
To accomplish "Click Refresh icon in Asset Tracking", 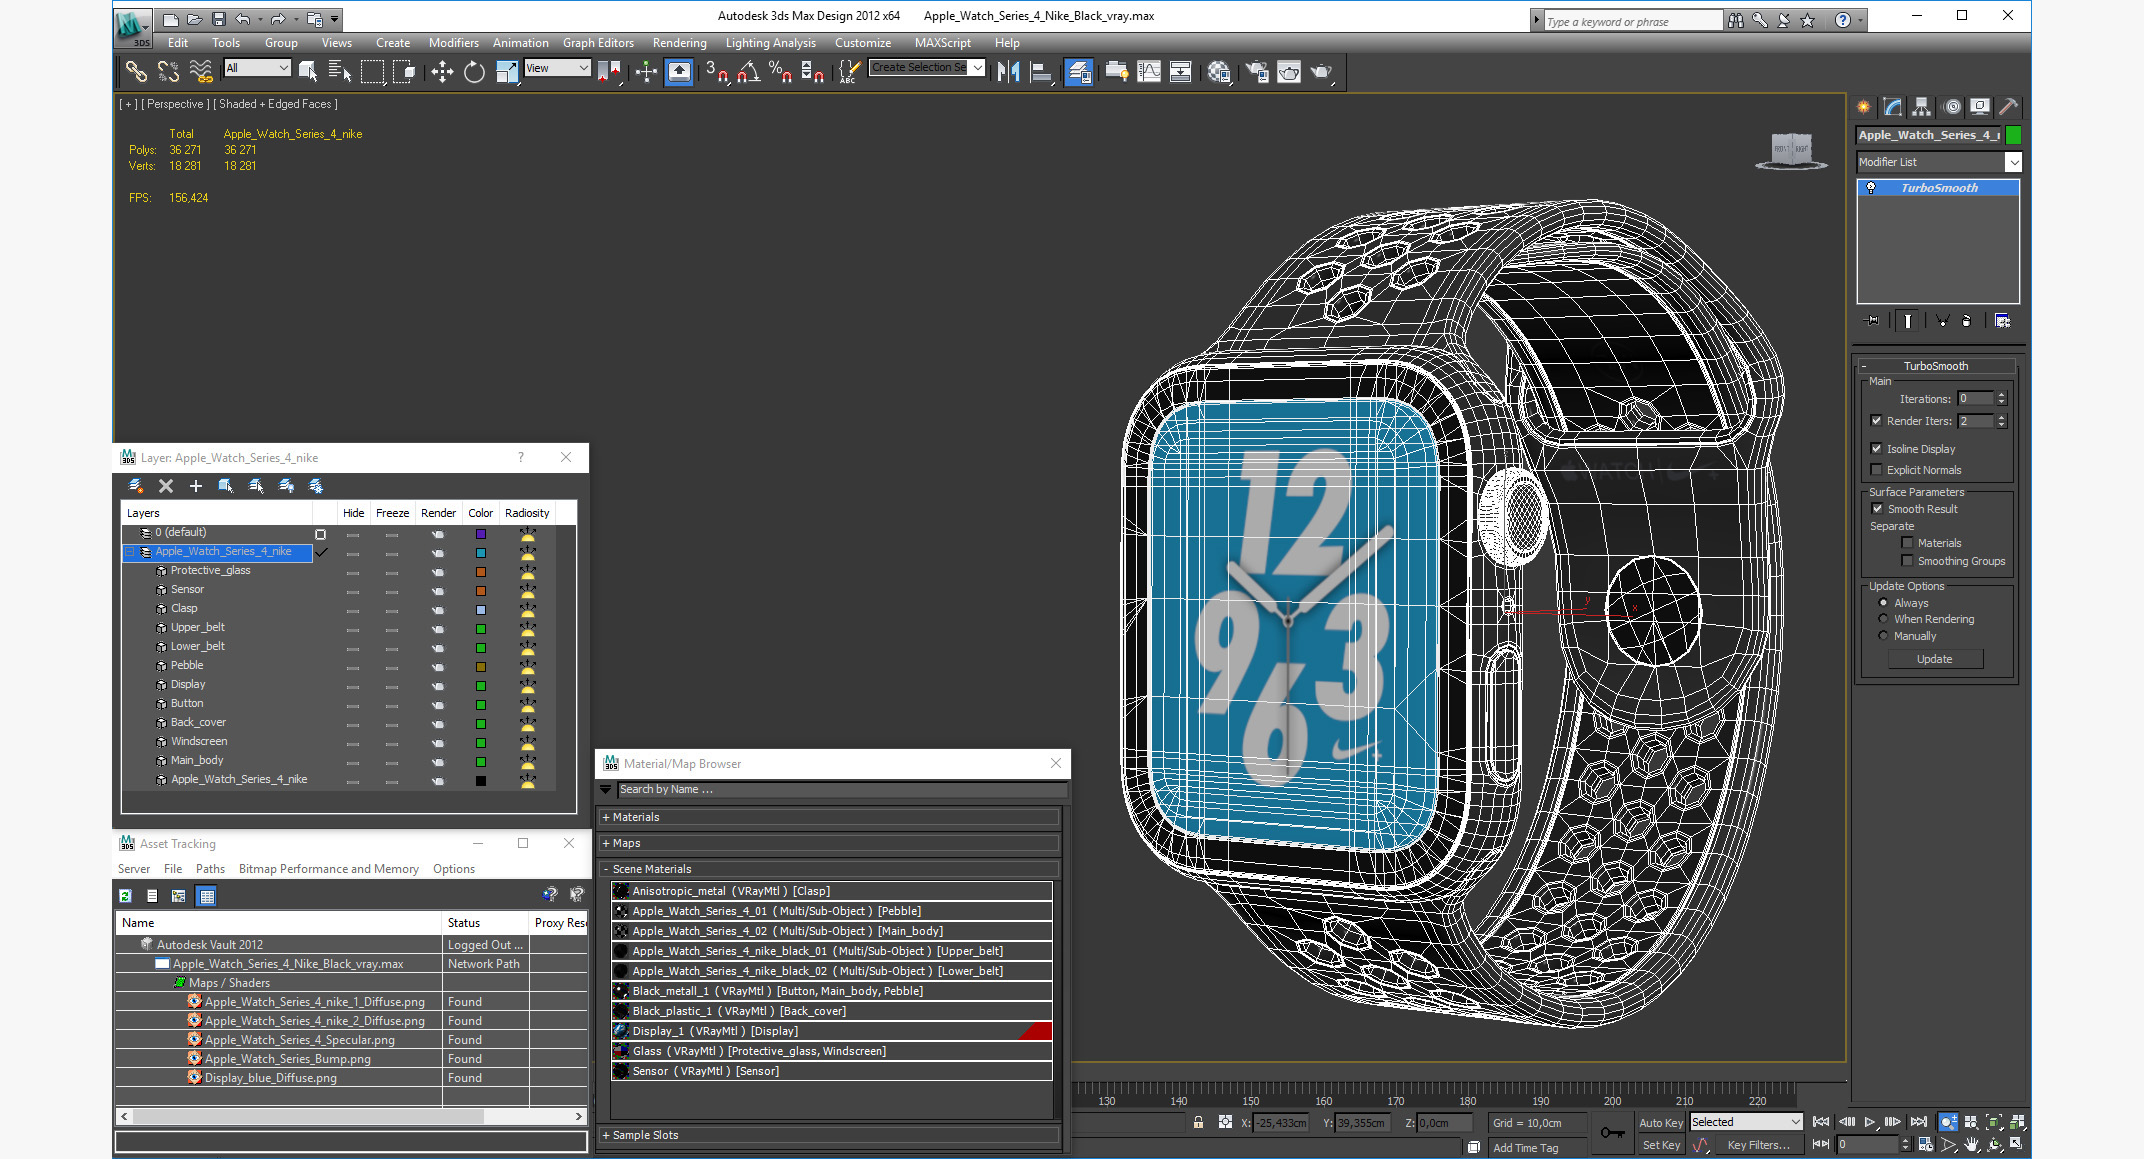I will click(125, 896).
